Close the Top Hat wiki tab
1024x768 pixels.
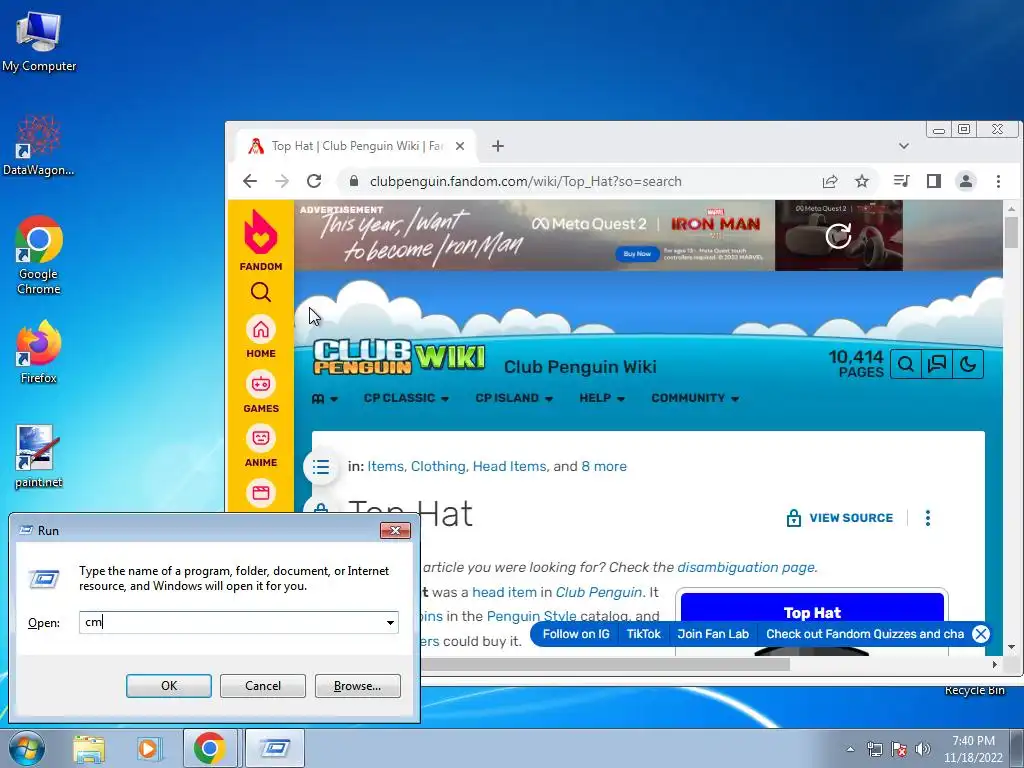[x=460, y=146]
